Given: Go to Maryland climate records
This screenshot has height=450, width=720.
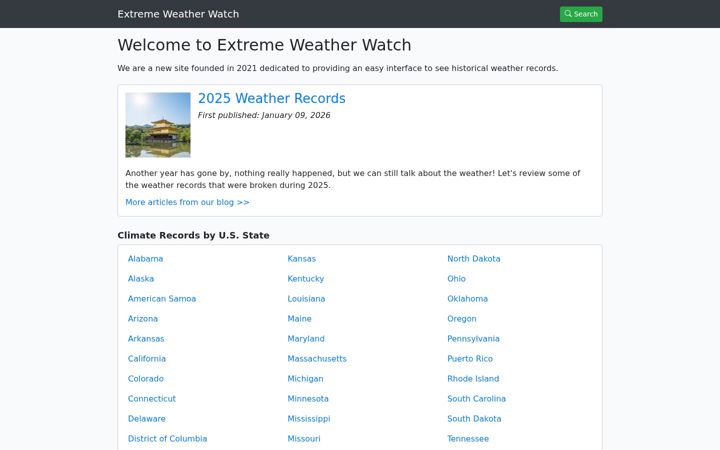Looking at the screenshot, I should (306, 339).
